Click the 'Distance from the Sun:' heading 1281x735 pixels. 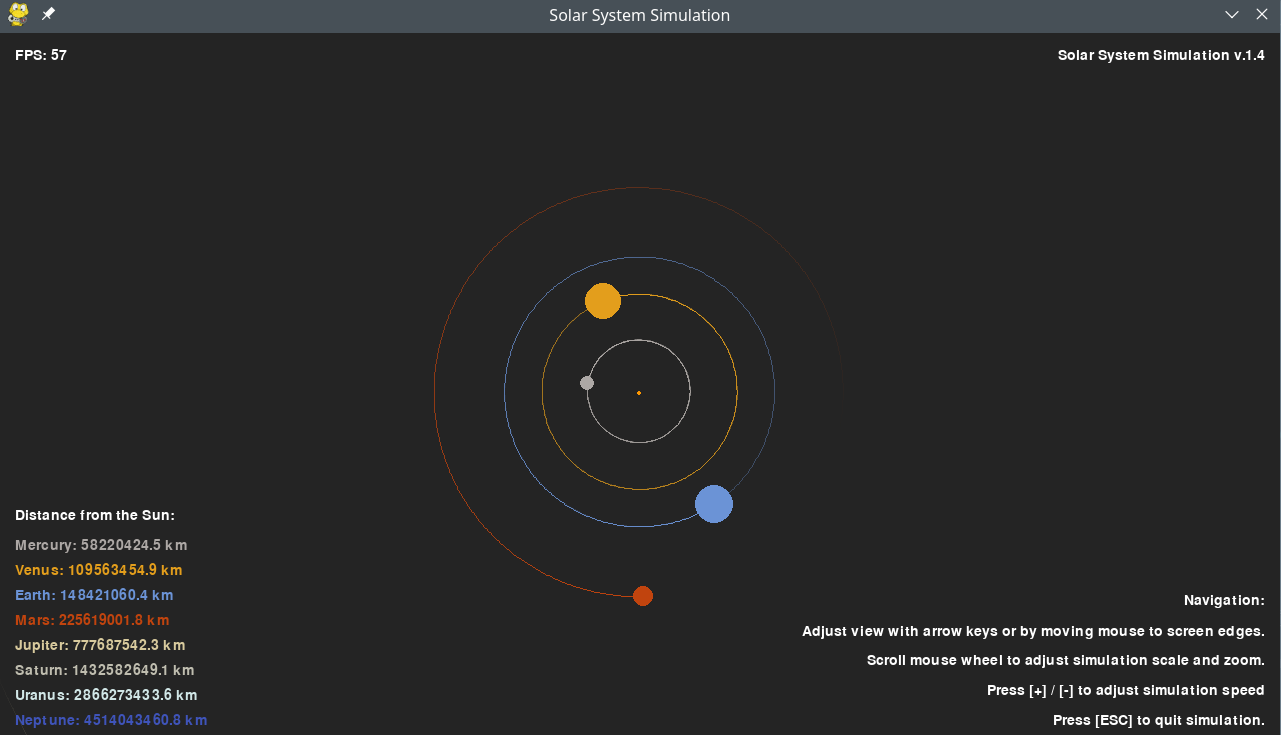[95, 515]
